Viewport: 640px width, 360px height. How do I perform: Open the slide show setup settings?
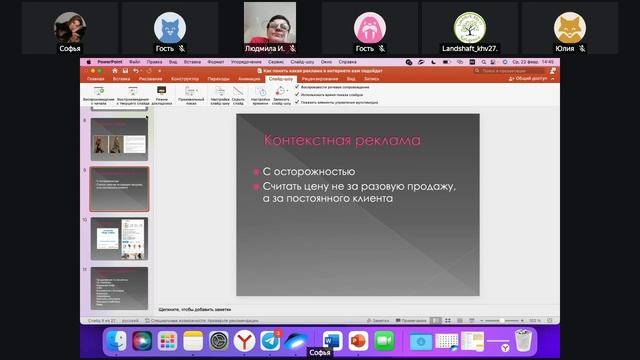(x=220, y=96)
